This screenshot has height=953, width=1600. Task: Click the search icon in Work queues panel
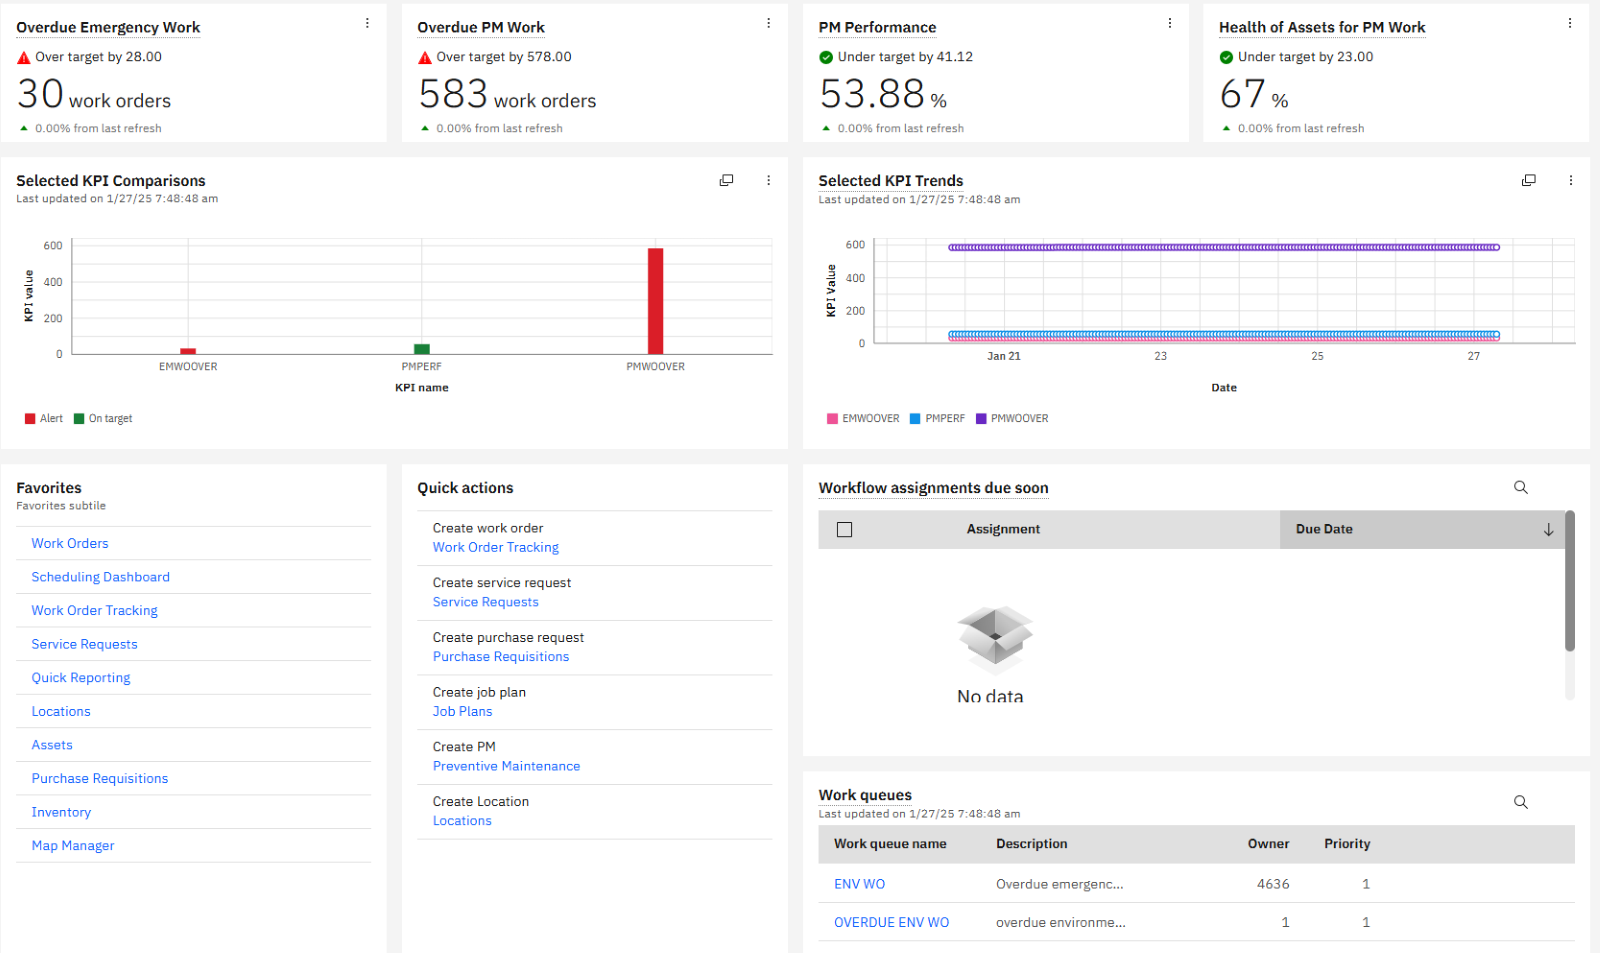coord(1520,801)
